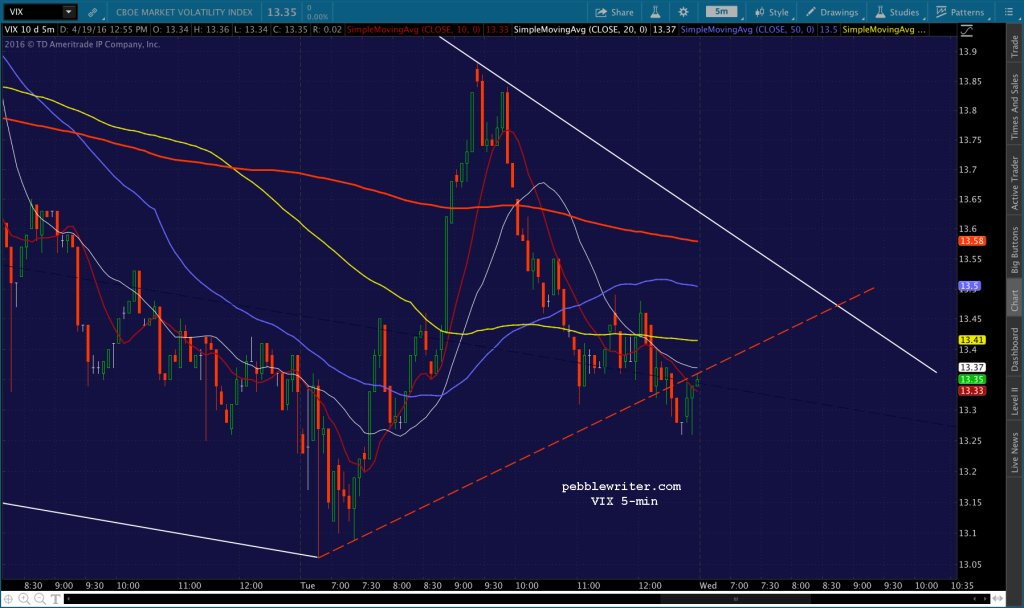Viewport: 1024px width, 608px height.
Task: Click the 13.5 blue price bubble
Action: coord(969,286)
